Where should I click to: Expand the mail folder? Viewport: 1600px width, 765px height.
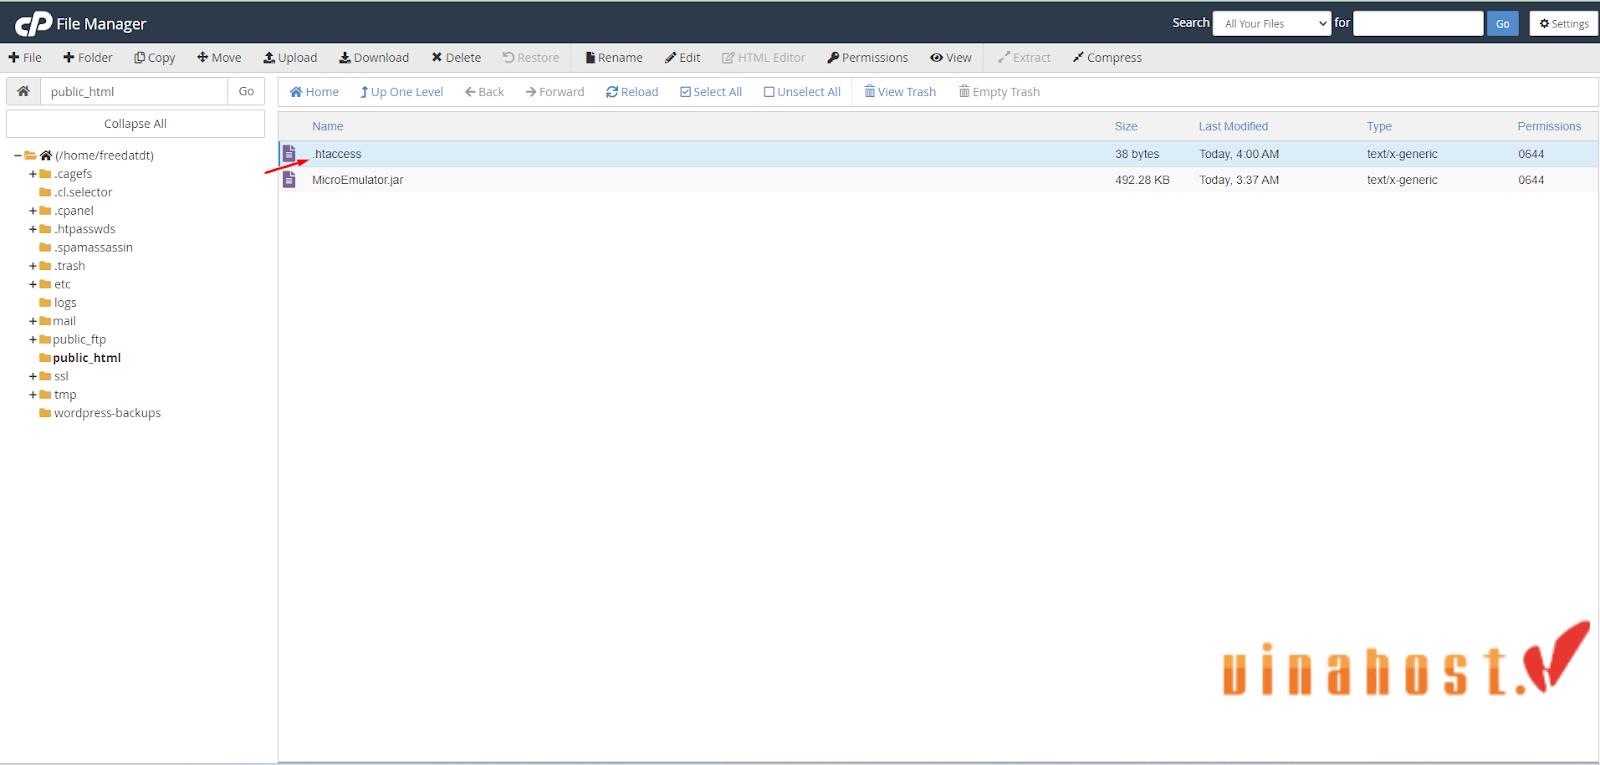pyautogui.click(x=33, y=321)
